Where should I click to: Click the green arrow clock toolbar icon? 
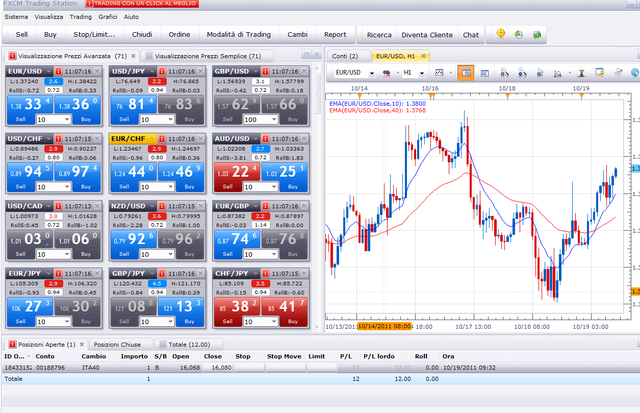click(x=518, y=35)
